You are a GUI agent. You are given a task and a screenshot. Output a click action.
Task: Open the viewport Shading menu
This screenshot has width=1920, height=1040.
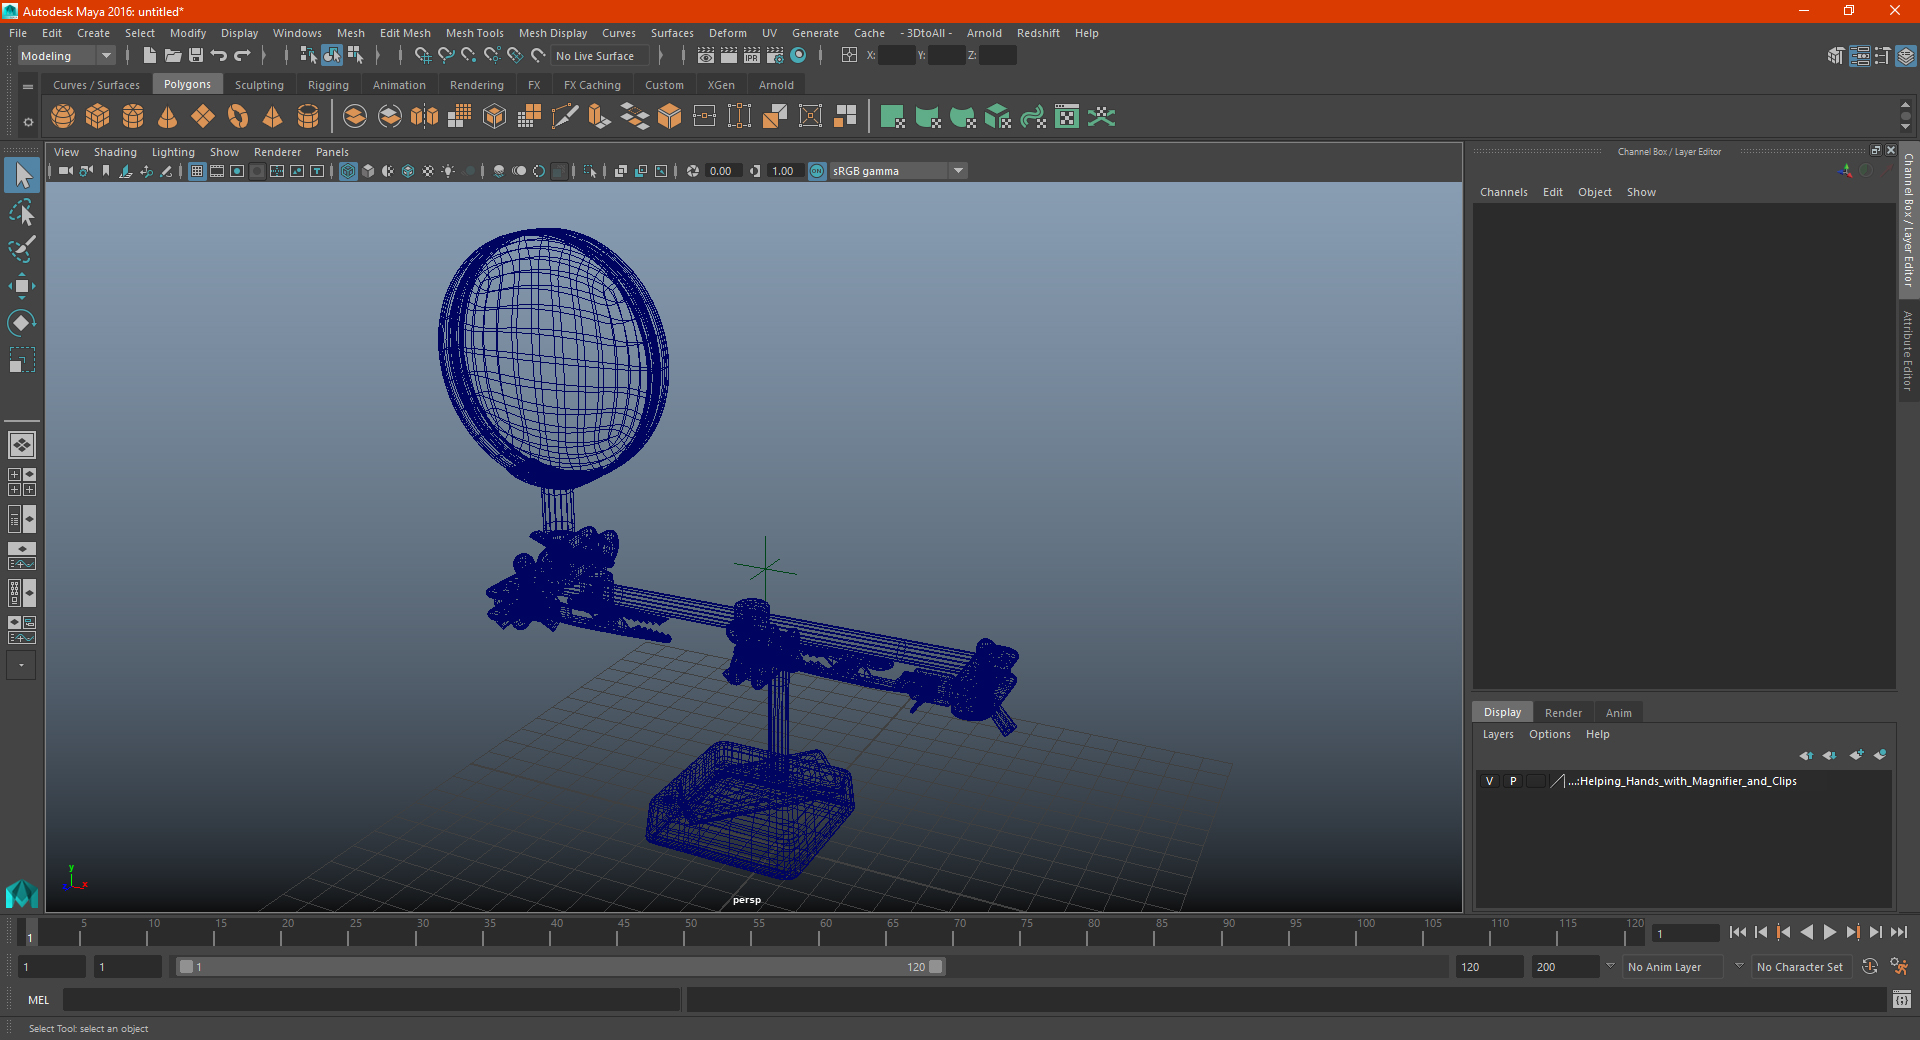pyautogui.click(x=115, y=152)
